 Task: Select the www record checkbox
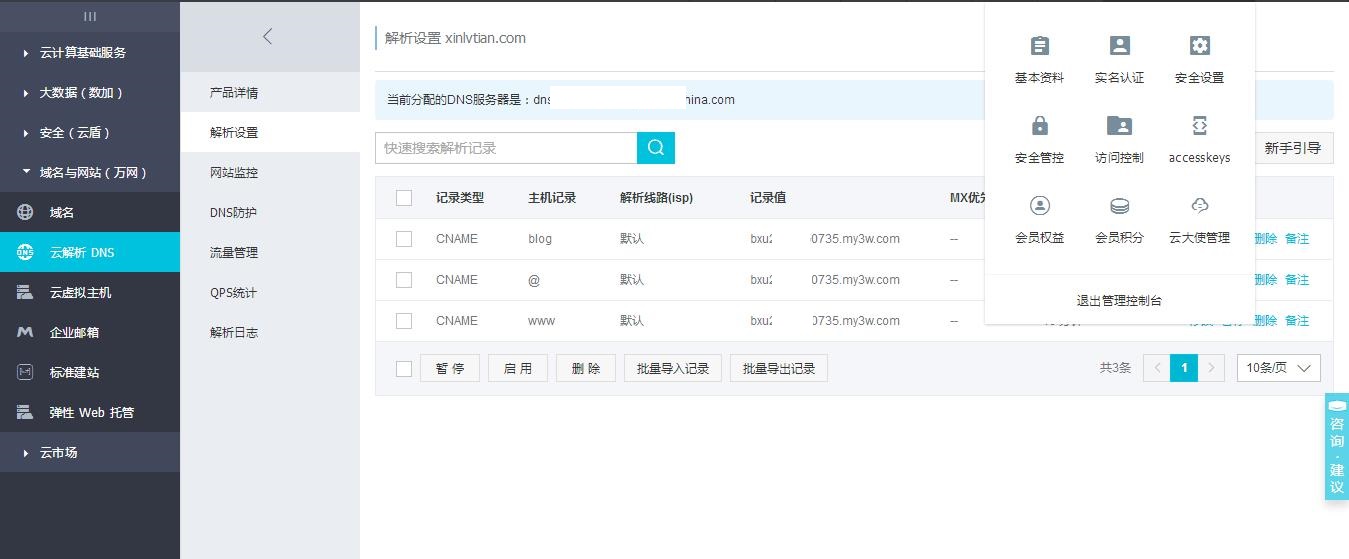coord(404,321)
